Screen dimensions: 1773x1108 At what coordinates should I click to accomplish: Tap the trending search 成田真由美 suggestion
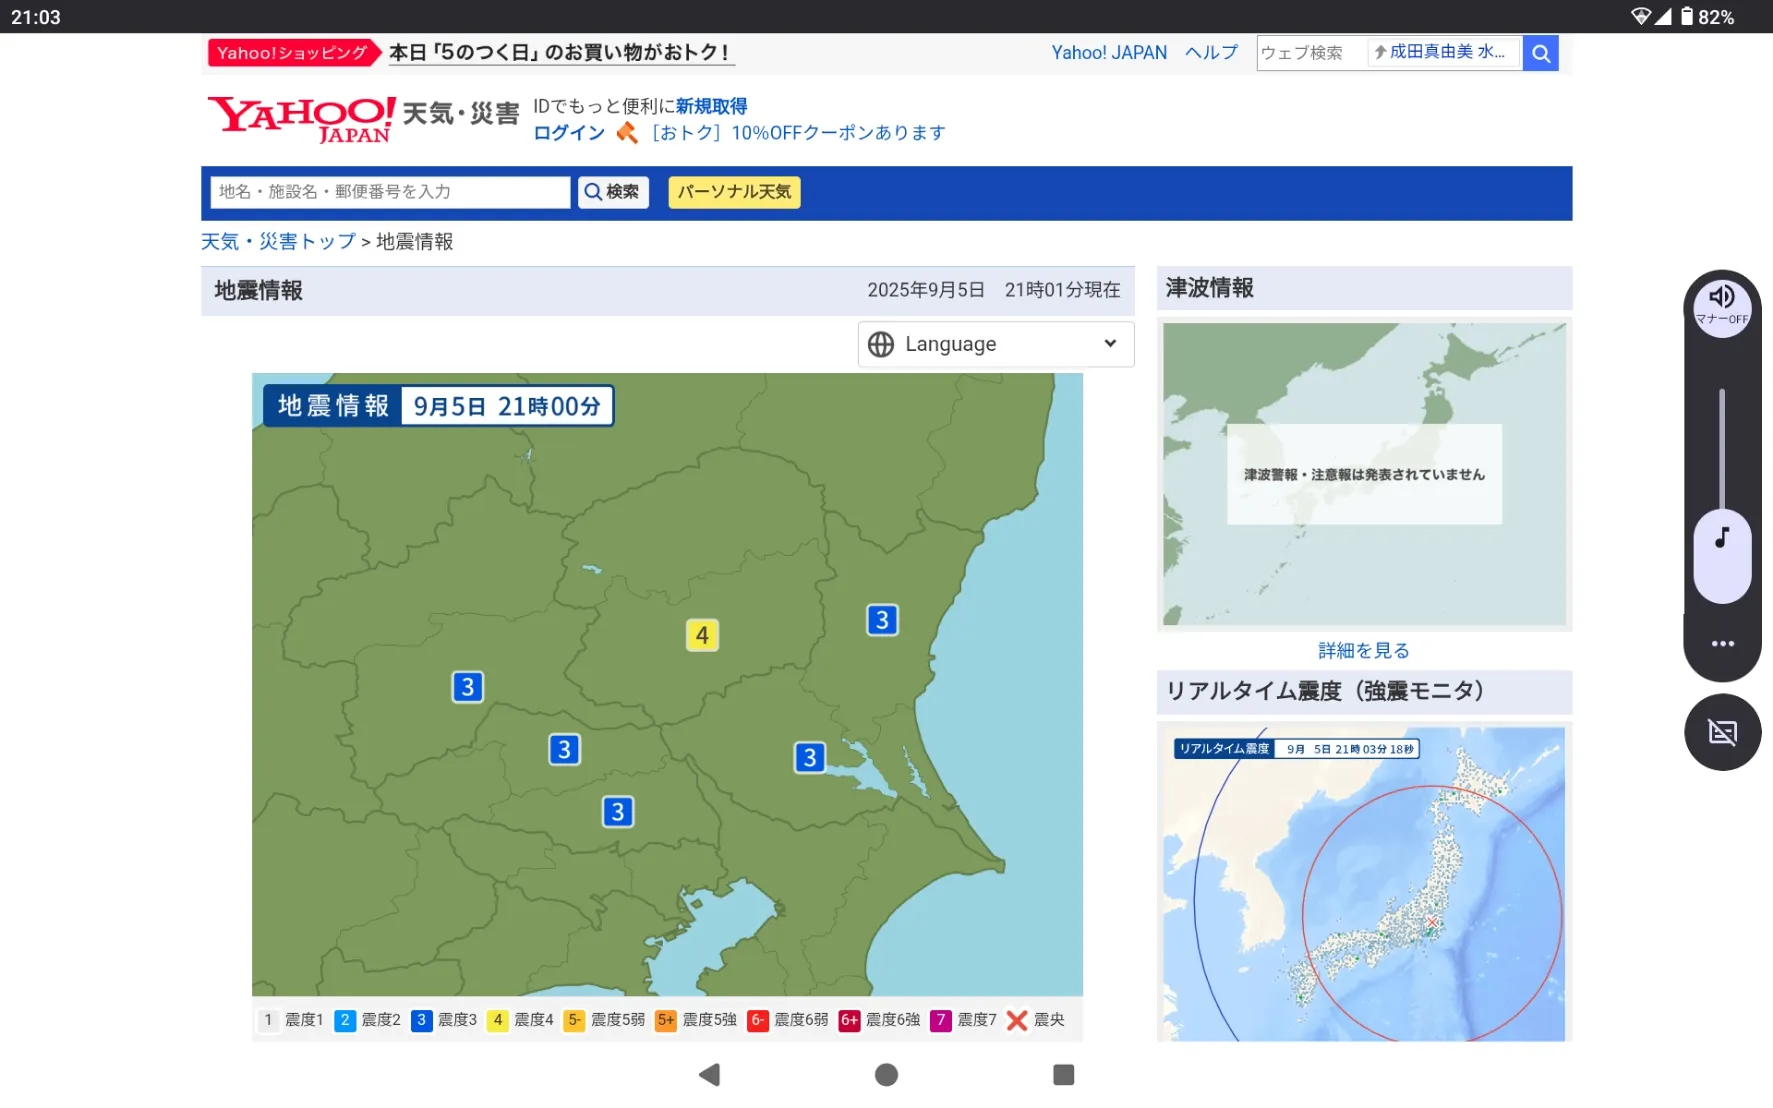click(1441, 52)
